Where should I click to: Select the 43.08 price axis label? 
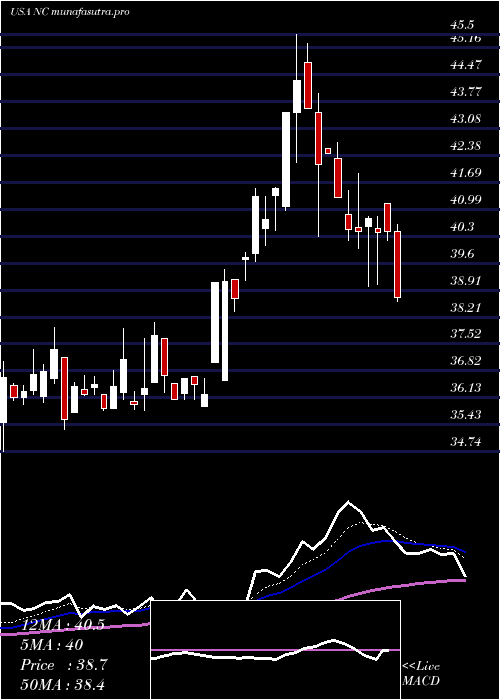(466, 119)
